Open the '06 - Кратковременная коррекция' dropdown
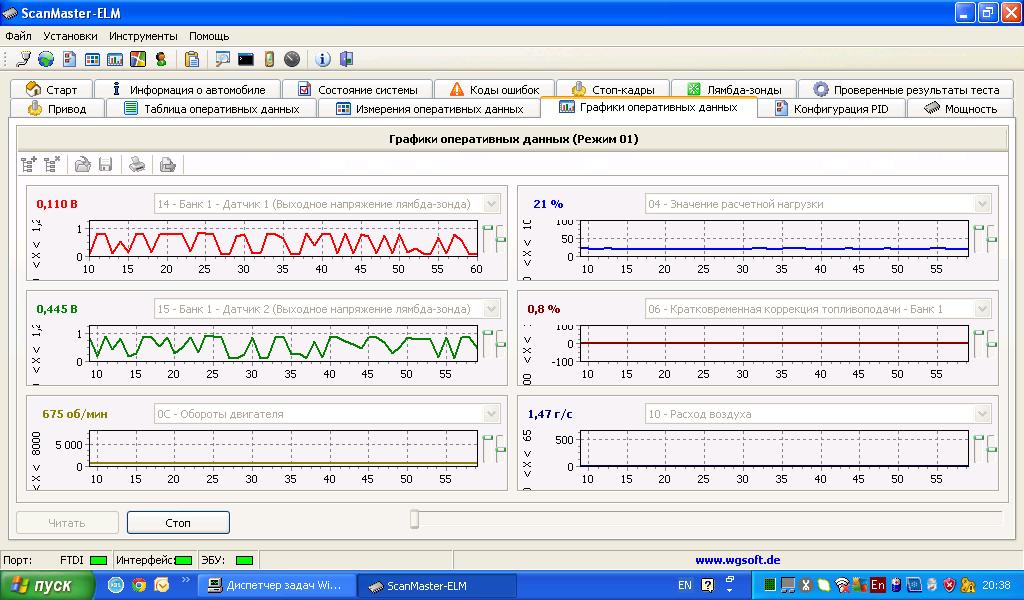 (982, 309)
